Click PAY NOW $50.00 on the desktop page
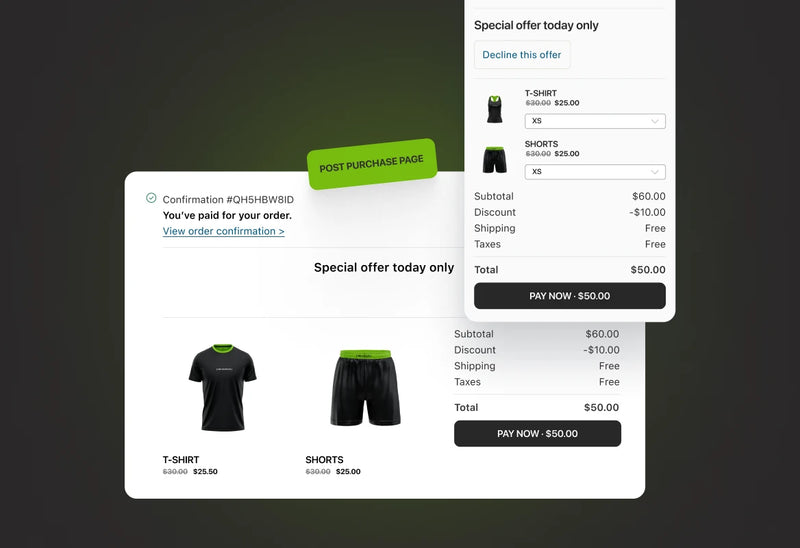Viewport: 800px width, 548px height. (x=537, y=434)
